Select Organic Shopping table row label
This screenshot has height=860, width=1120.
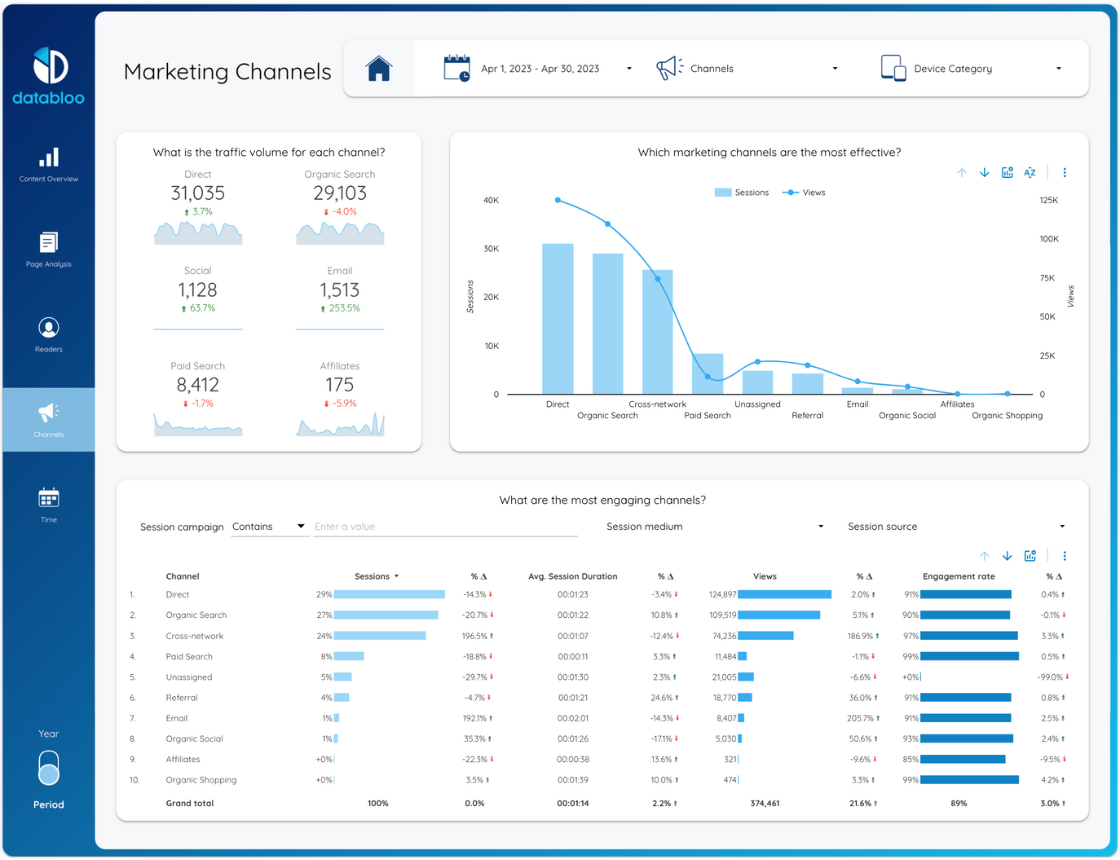(201, 781)
